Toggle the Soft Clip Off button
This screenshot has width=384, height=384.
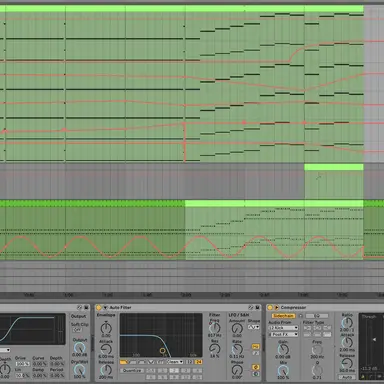point(77,330)
